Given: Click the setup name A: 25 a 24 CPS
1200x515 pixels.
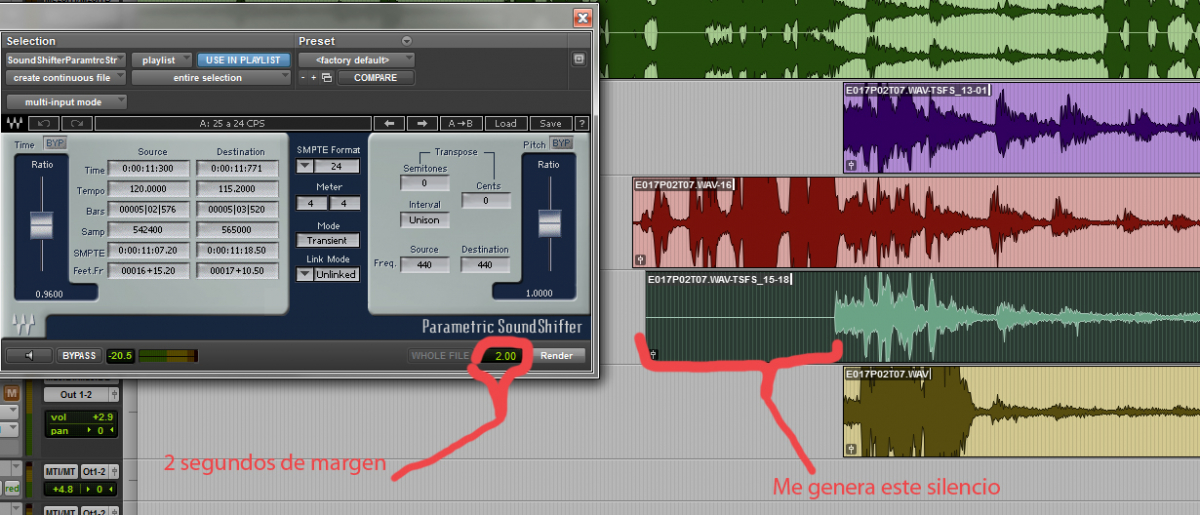Looking at the screenshot, I should (x=232, y=124).
